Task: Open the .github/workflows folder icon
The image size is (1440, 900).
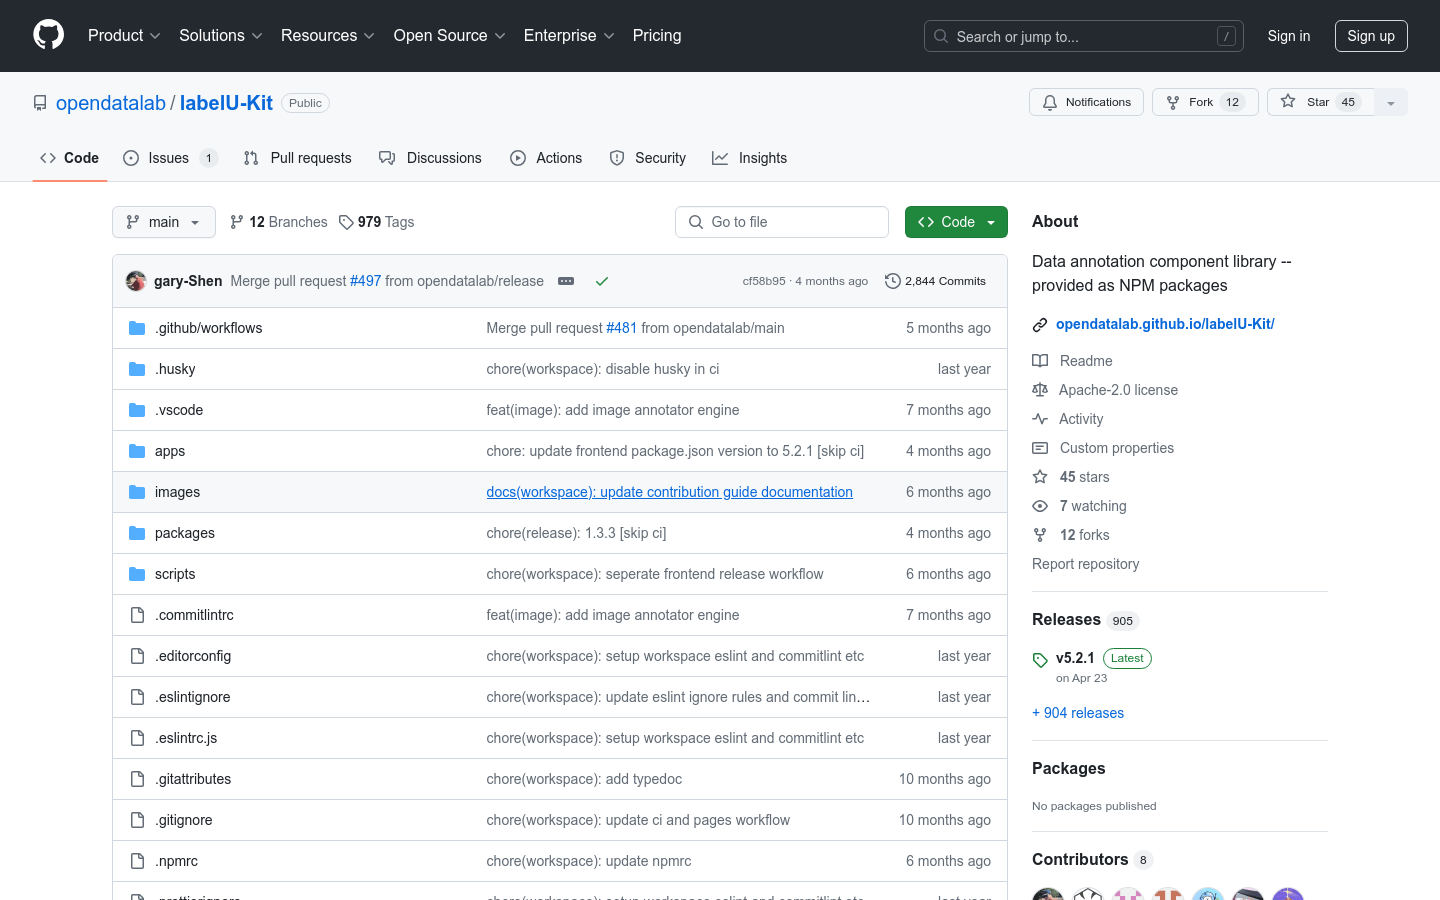Action: click(x=137, y=328)
